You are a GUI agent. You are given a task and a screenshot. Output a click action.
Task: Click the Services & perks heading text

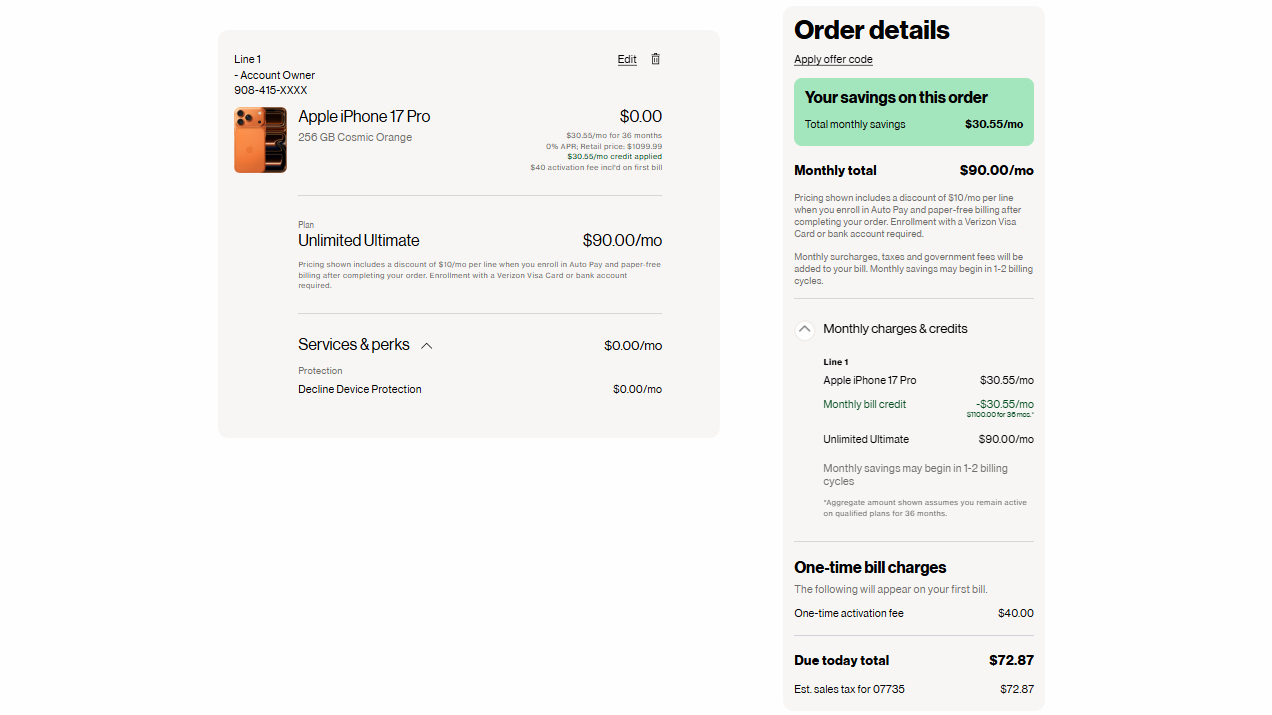[x=354, y=345]
